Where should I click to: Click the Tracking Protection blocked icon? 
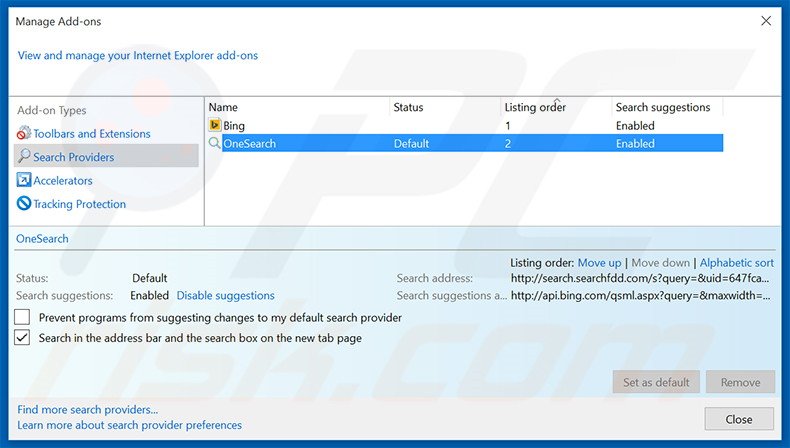(x=24, y=203)
